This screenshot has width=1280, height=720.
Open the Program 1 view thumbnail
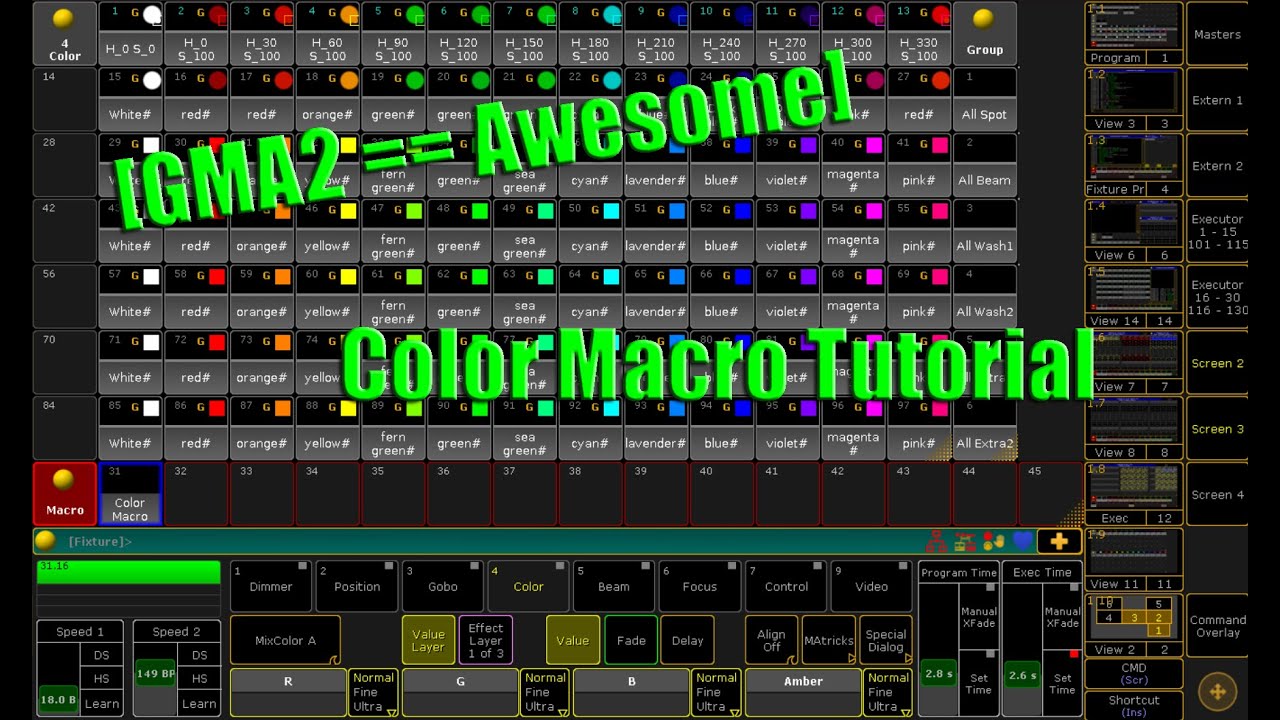coord(1134,34)
